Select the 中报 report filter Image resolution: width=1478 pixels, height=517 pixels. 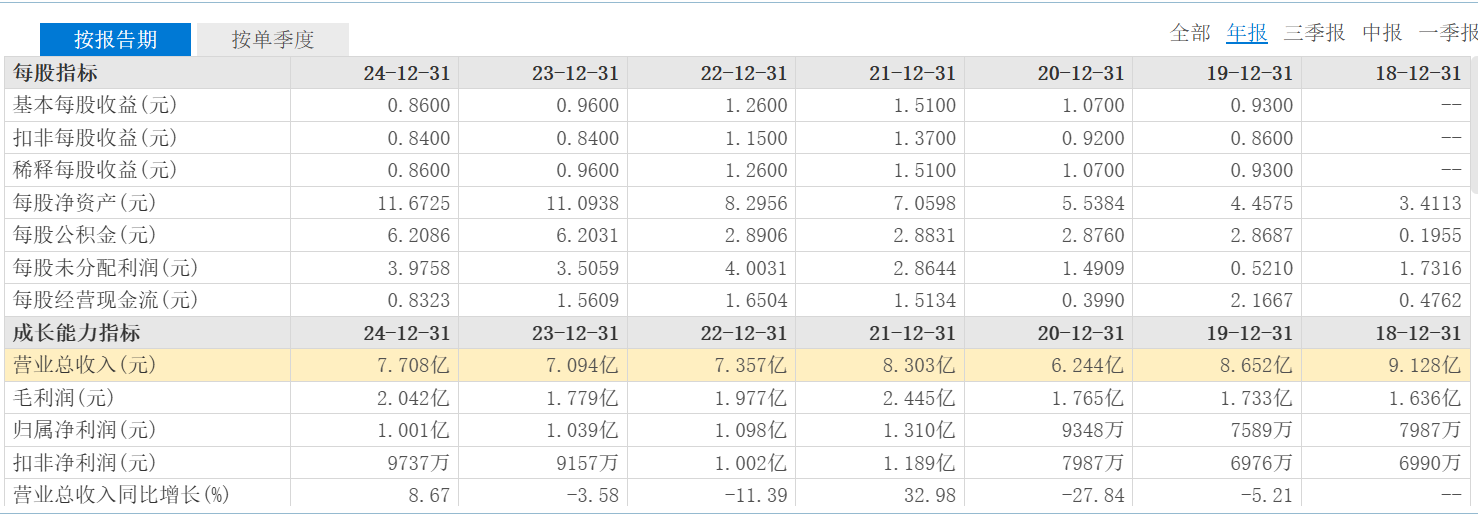[1382, 33]
